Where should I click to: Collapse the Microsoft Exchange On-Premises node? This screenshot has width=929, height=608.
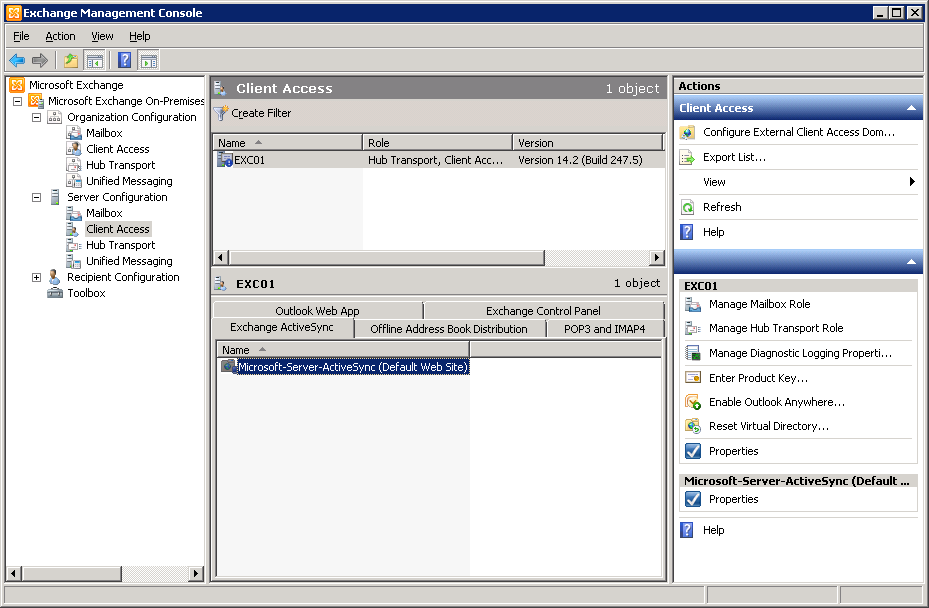18,101
